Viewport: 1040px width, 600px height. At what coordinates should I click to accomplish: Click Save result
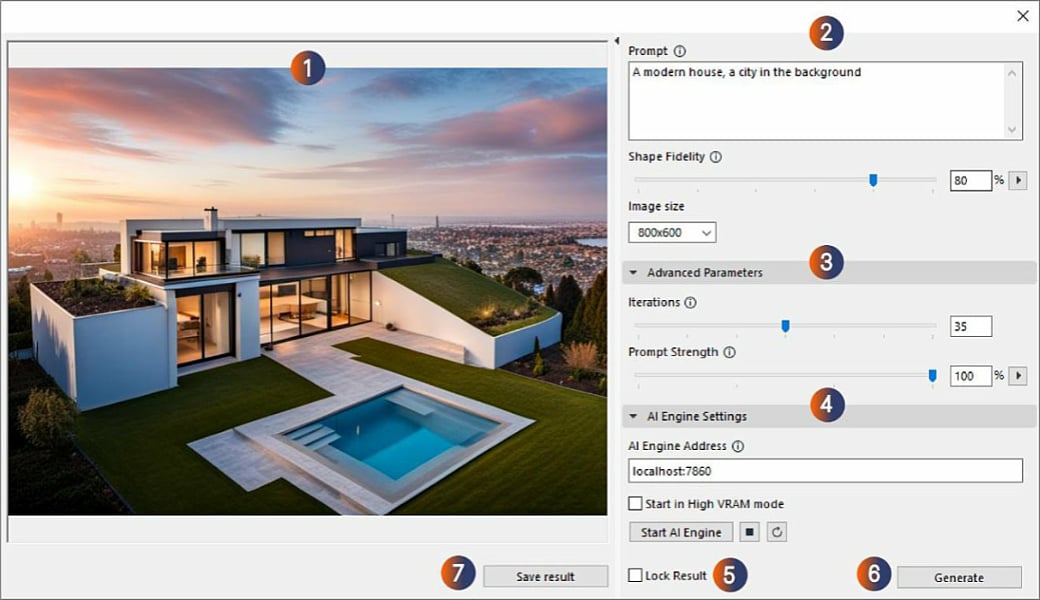coord(545,576)
